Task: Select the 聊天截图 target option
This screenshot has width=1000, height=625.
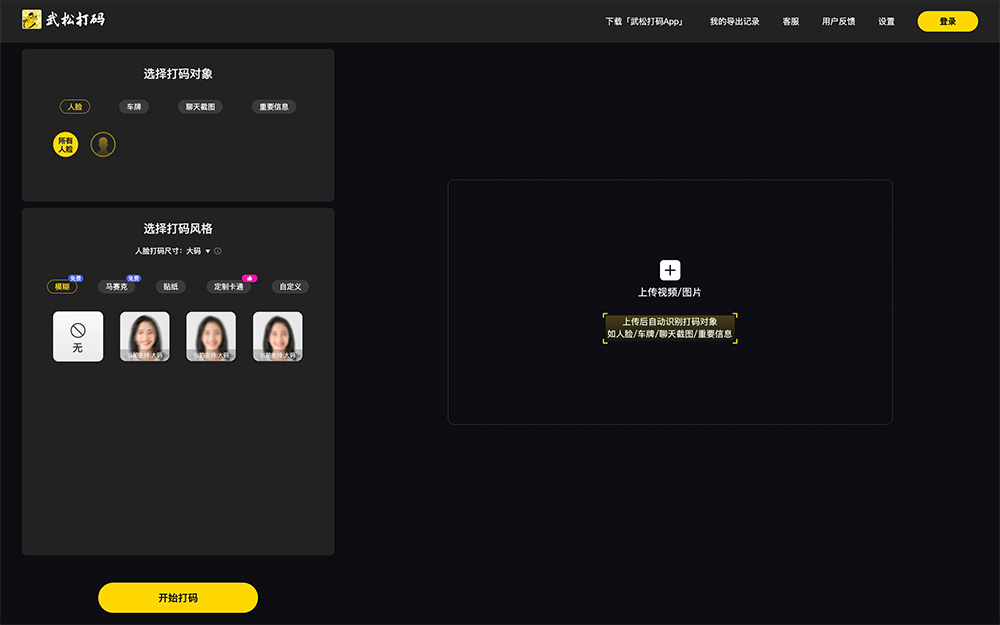Action: (200, 107)
